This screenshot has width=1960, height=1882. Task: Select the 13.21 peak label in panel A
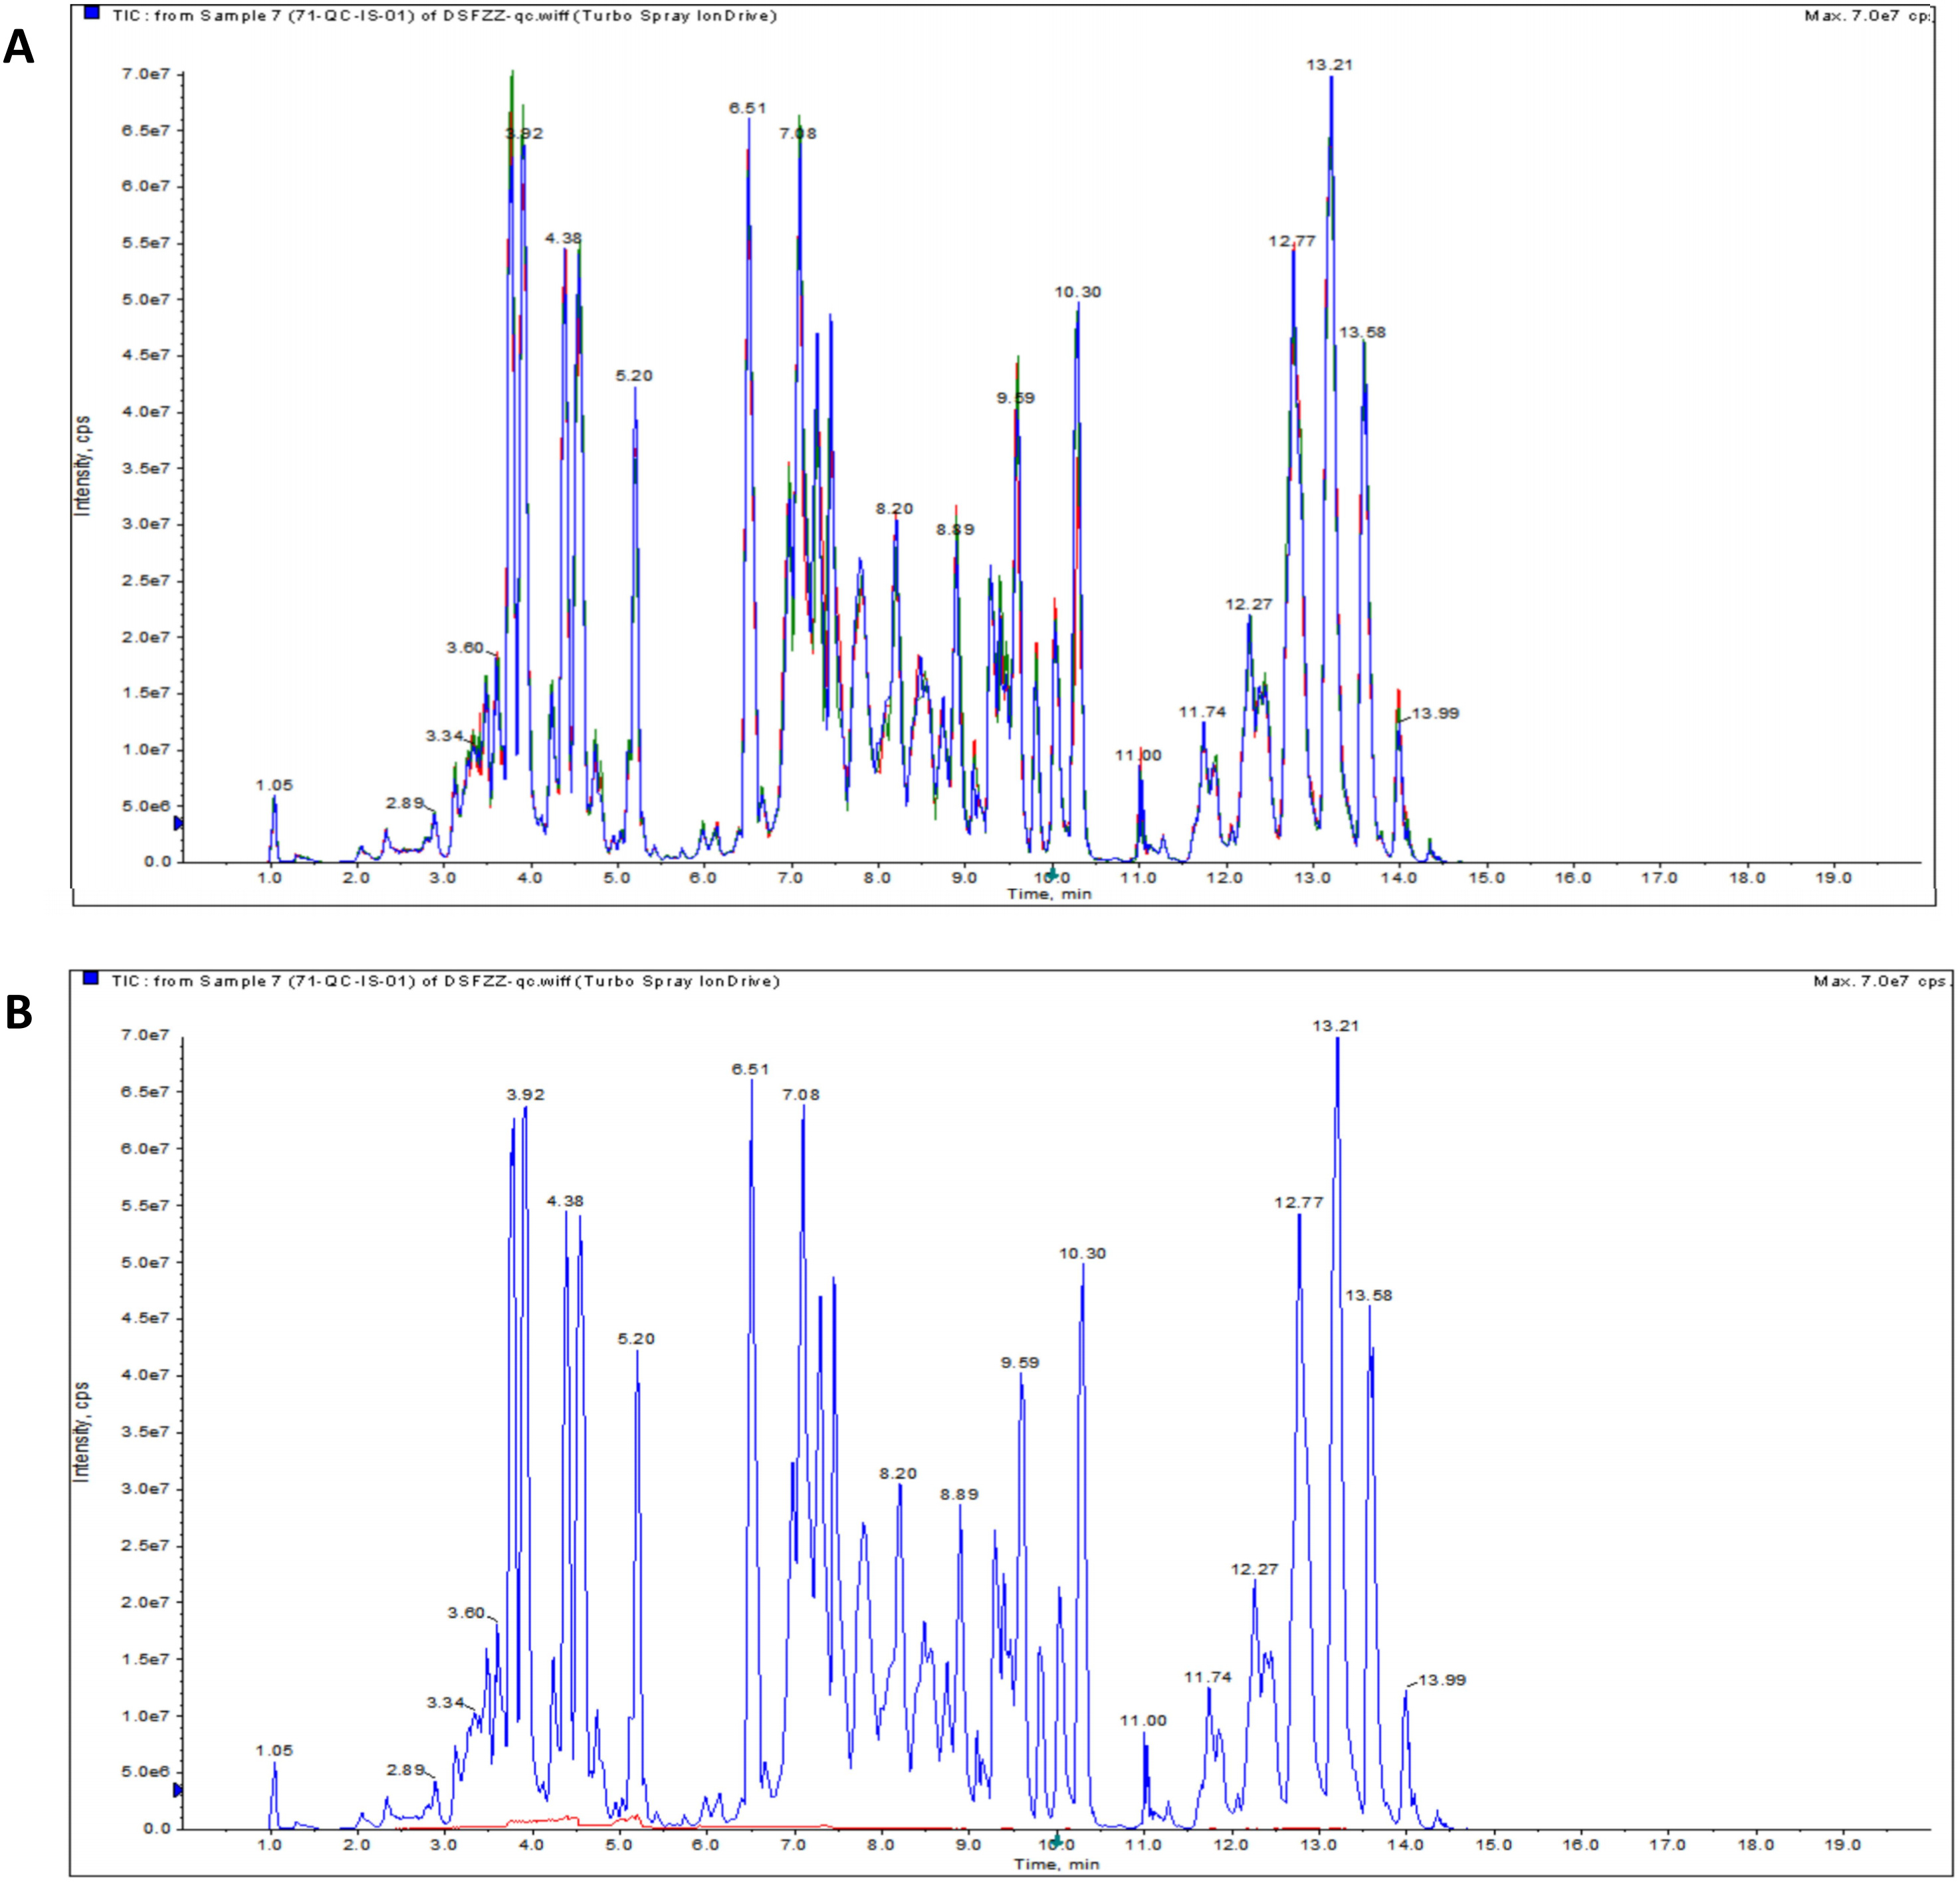tap(1329, 65)
